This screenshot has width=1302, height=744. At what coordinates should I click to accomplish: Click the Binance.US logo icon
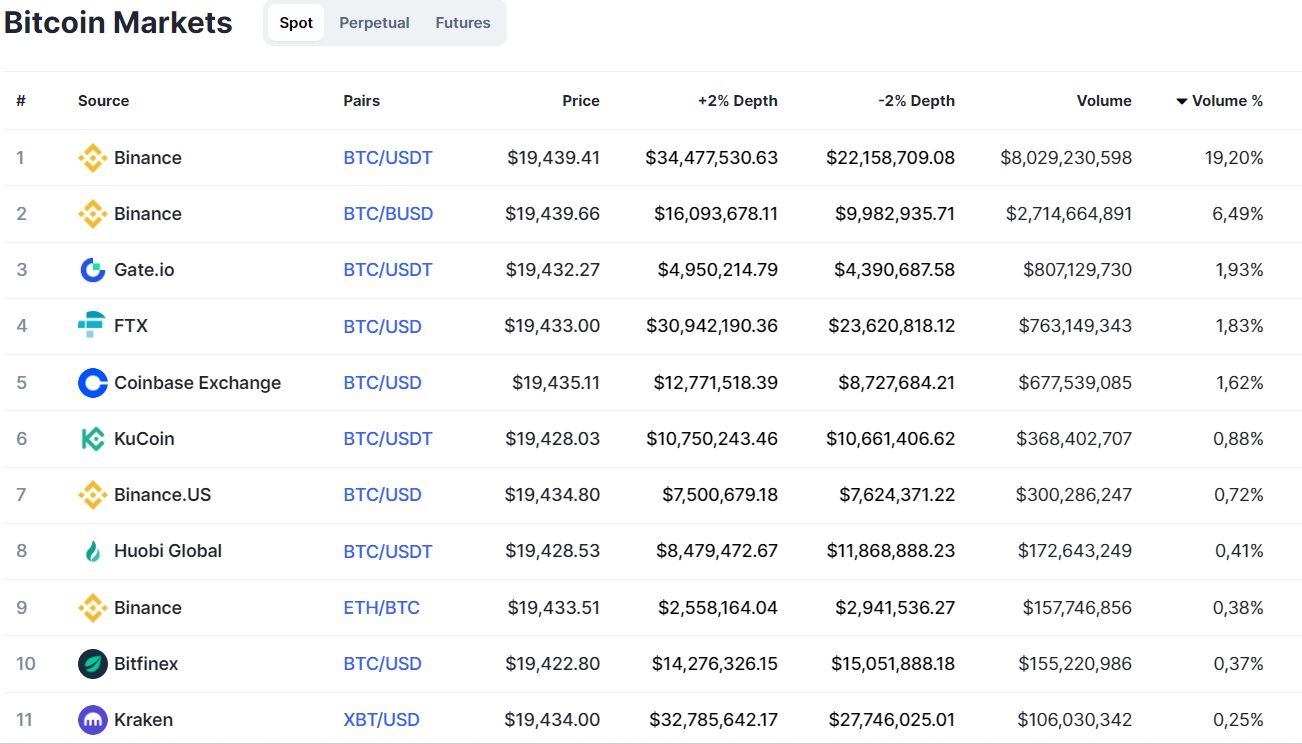pos(92,495)
